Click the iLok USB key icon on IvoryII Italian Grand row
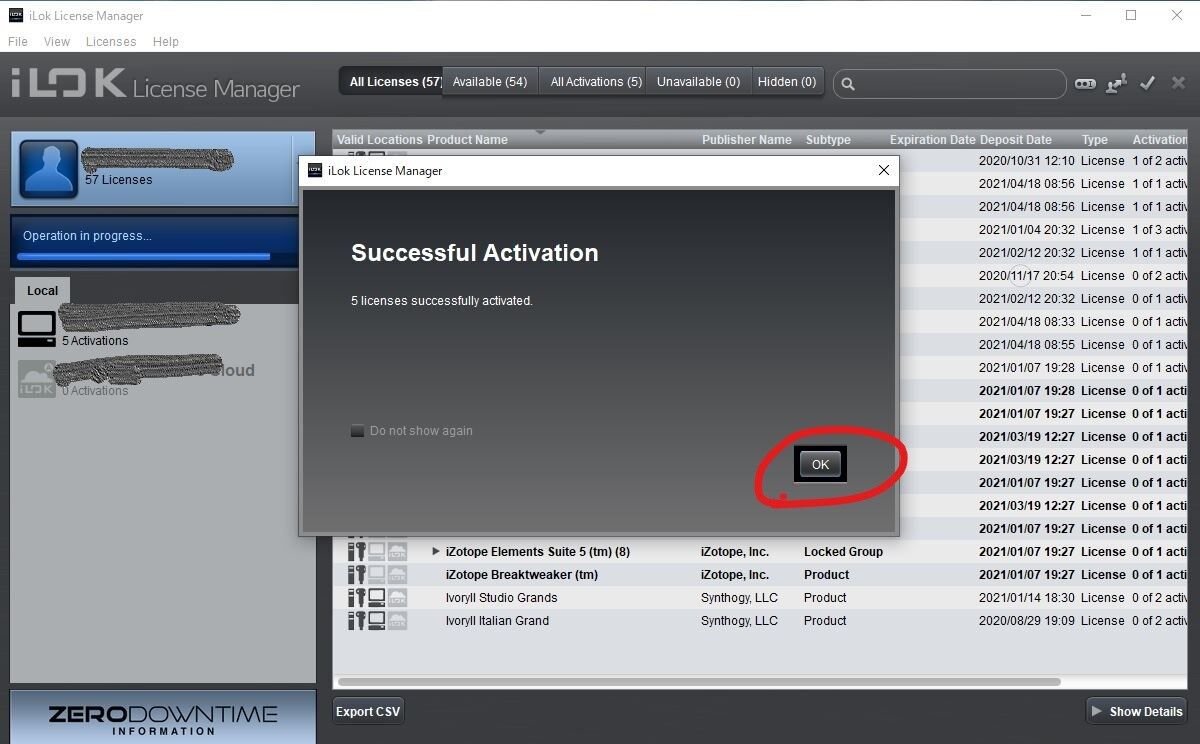This screenshot has width=1200, height=744. pos(356,621)
